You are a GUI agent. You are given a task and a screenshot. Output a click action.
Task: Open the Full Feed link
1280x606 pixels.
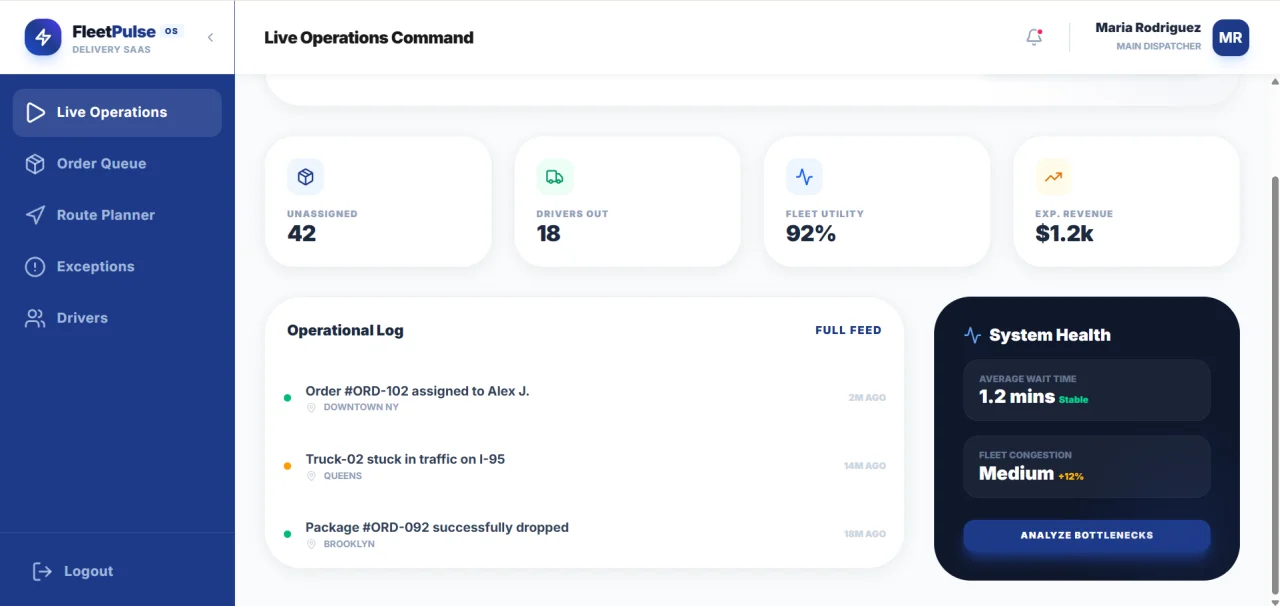pos(848,330)
